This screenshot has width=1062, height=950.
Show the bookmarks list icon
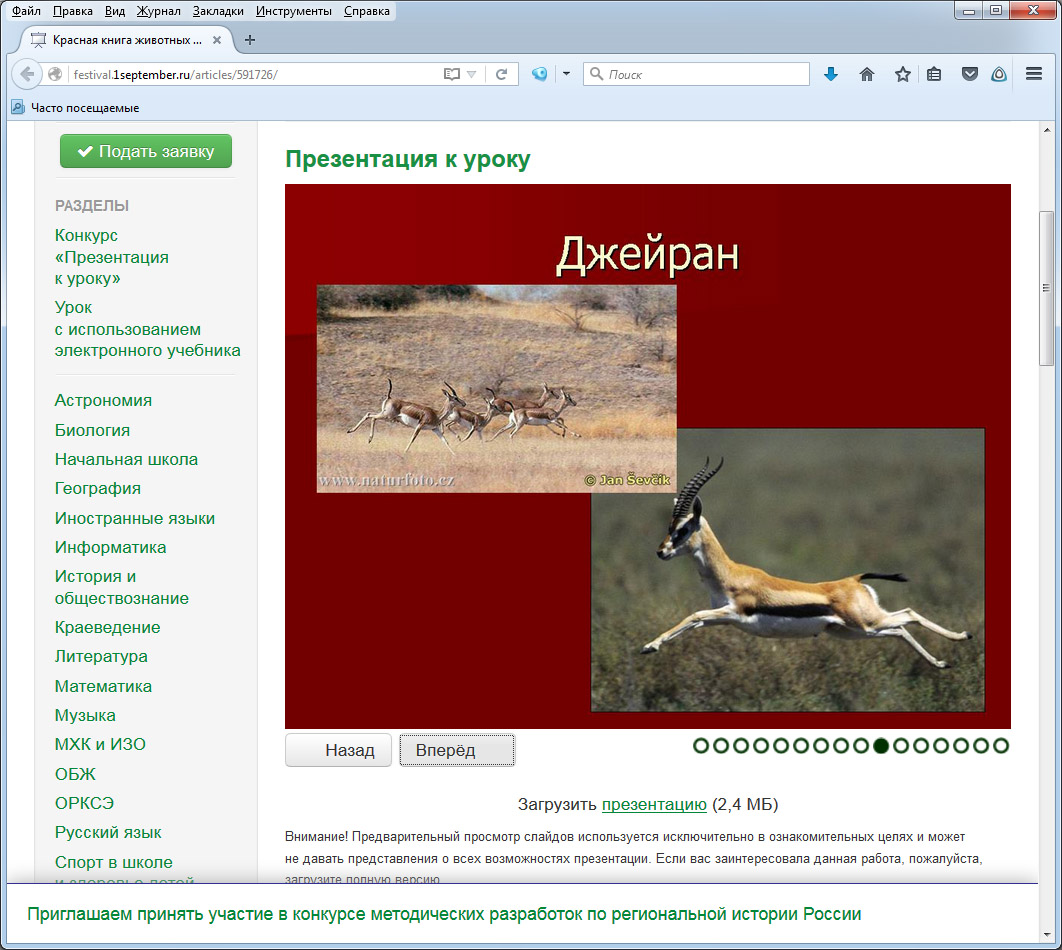click(934, 74)
